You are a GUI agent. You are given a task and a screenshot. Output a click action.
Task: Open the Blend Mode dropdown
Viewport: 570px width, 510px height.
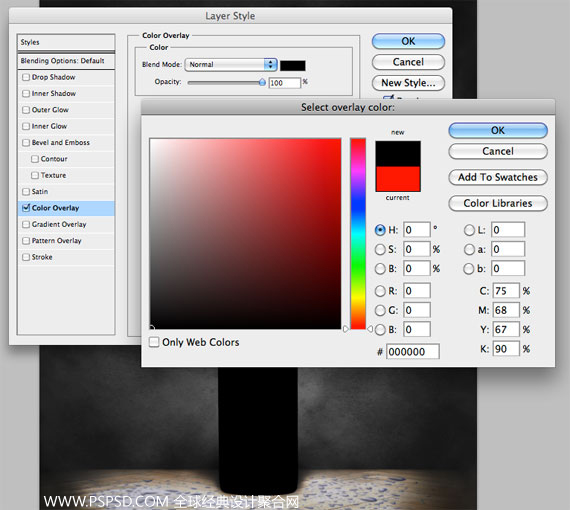(x=231, y=65)
